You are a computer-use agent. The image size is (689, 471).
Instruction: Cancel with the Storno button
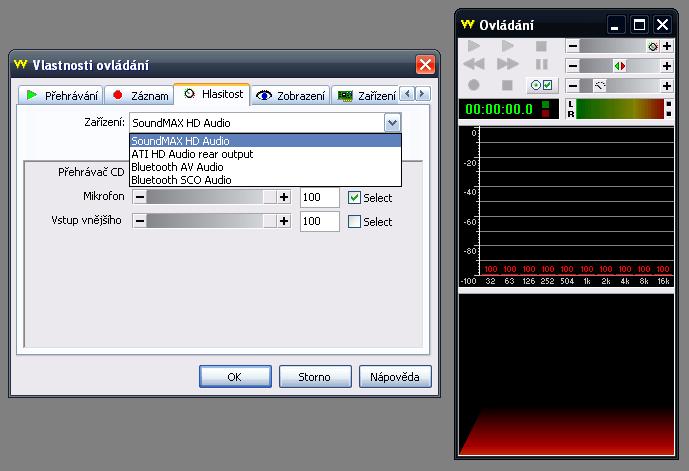[x=315, y=377]
